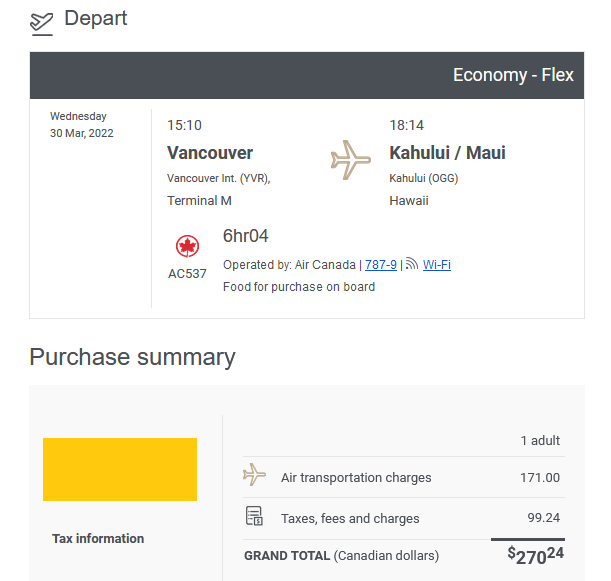Click the Wi-Fi signal icon
This screenshot has width=611, height=581.
[411, 265]
